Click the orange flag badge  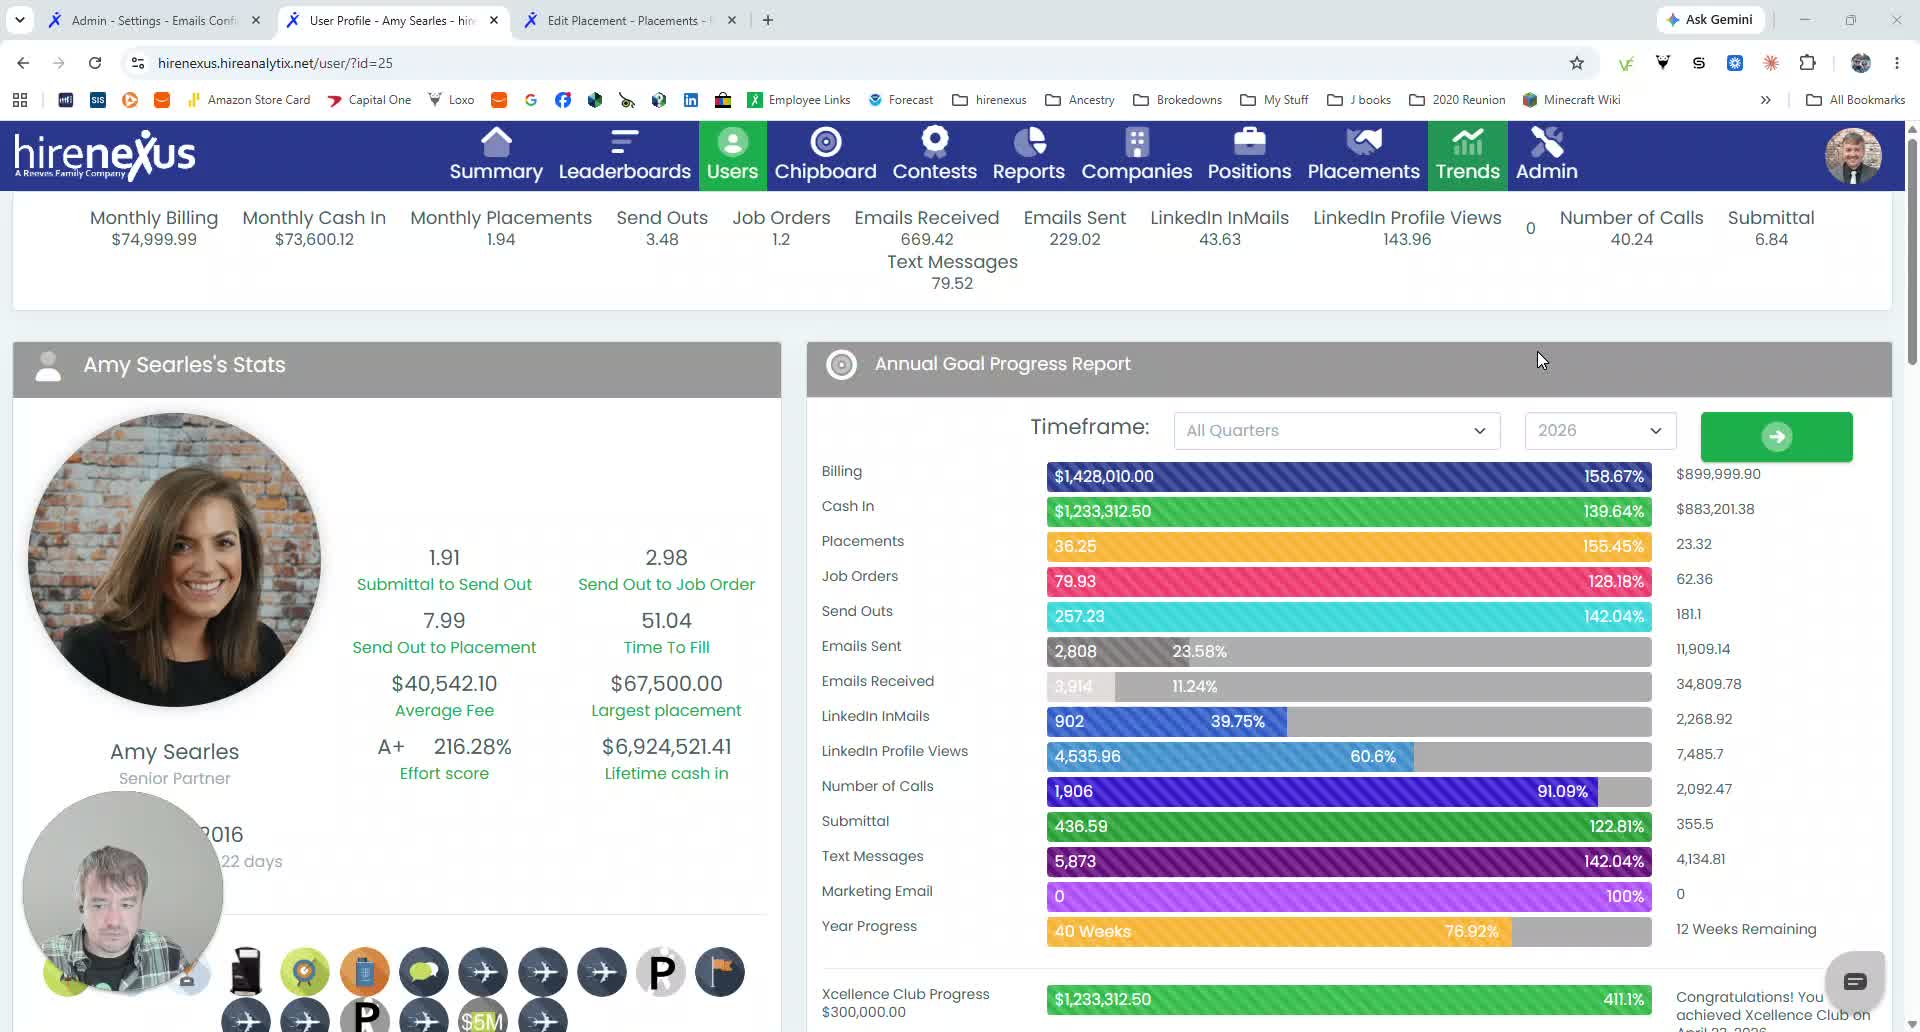(720, 971)
